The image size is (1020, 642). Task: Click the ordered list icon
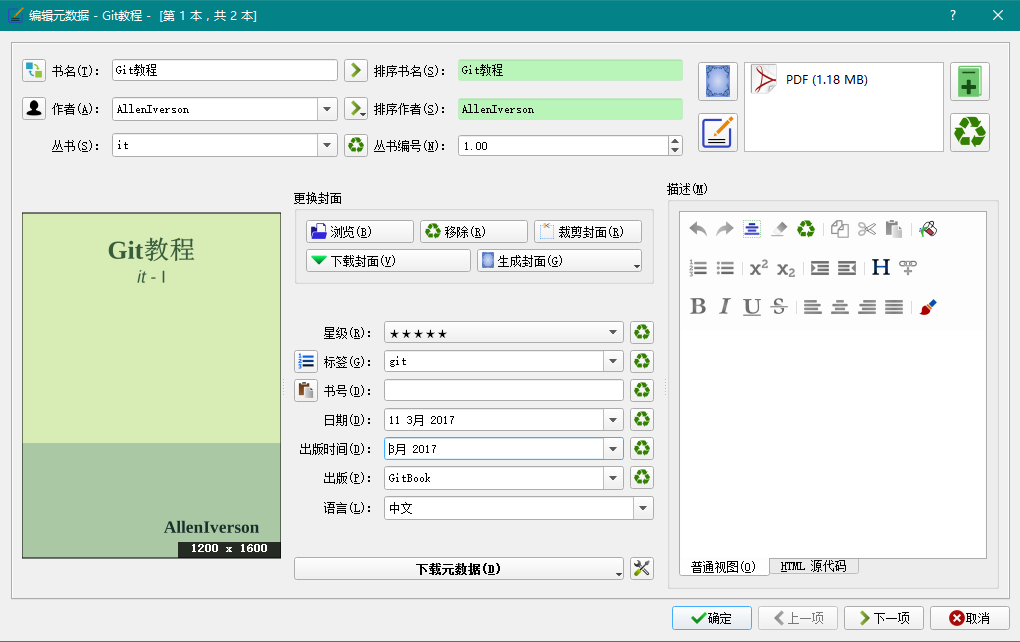coord(698,268)
